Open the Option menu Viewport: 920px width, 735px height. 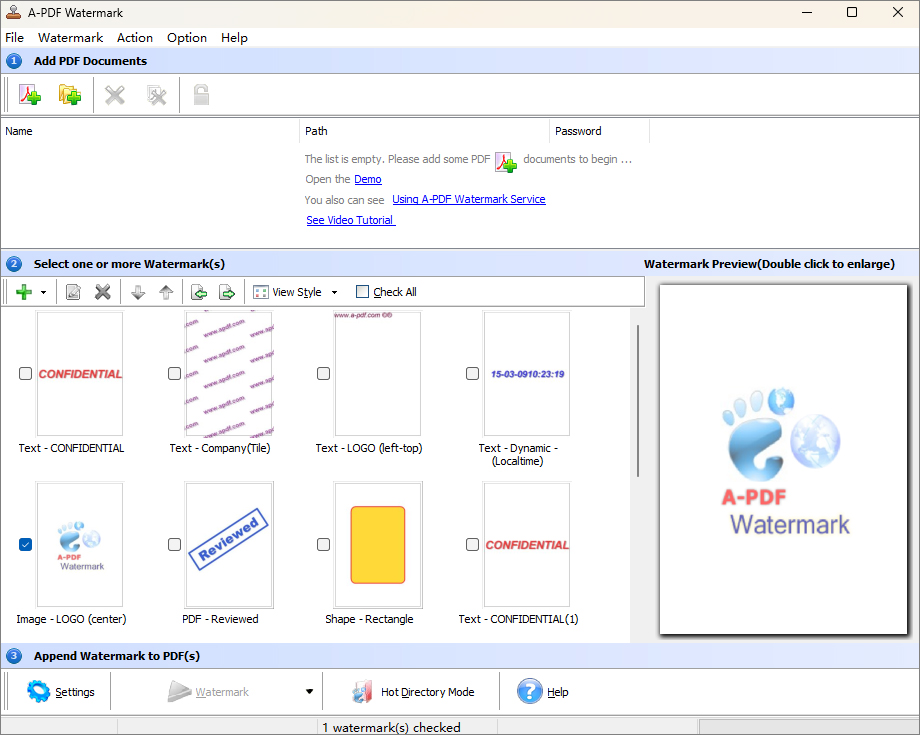187,38
